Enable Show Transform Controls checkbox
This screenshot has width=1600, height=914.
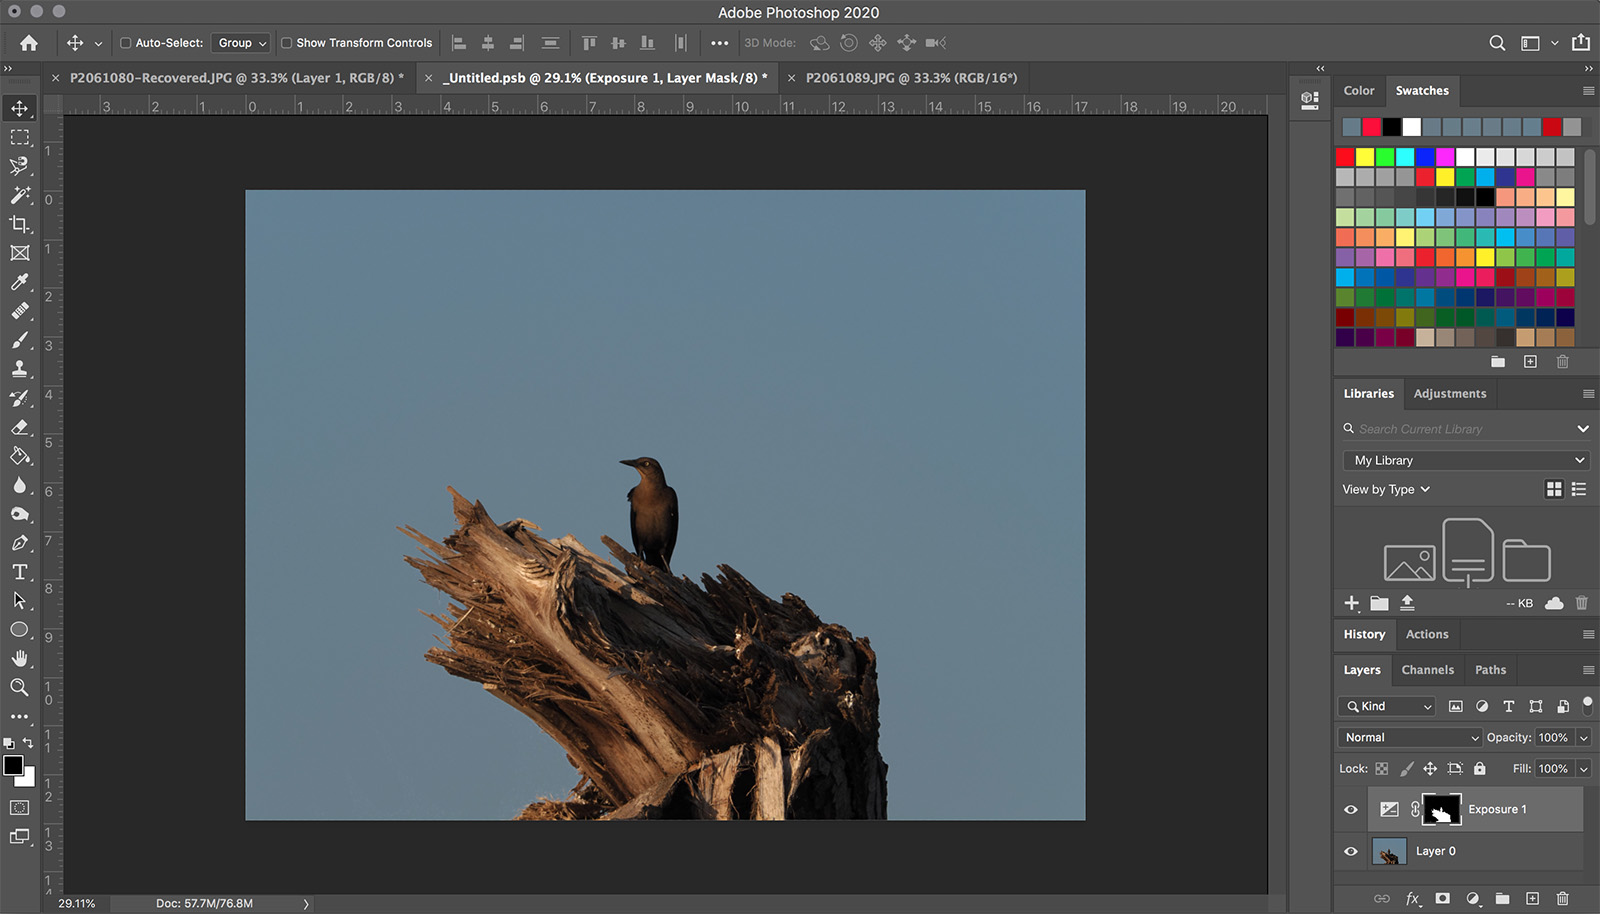[287, 43]
